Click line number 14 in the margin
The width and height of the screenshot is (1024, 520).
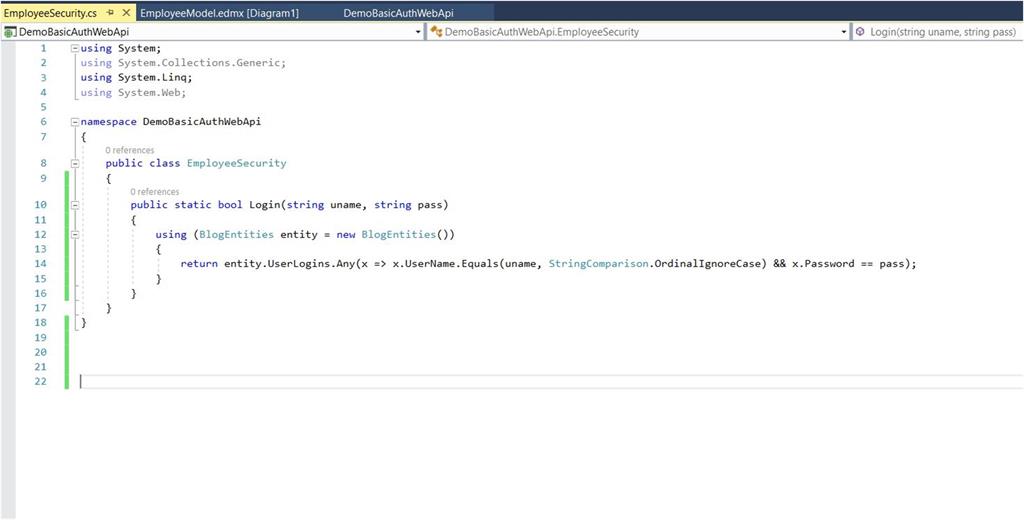click(40, 264)
